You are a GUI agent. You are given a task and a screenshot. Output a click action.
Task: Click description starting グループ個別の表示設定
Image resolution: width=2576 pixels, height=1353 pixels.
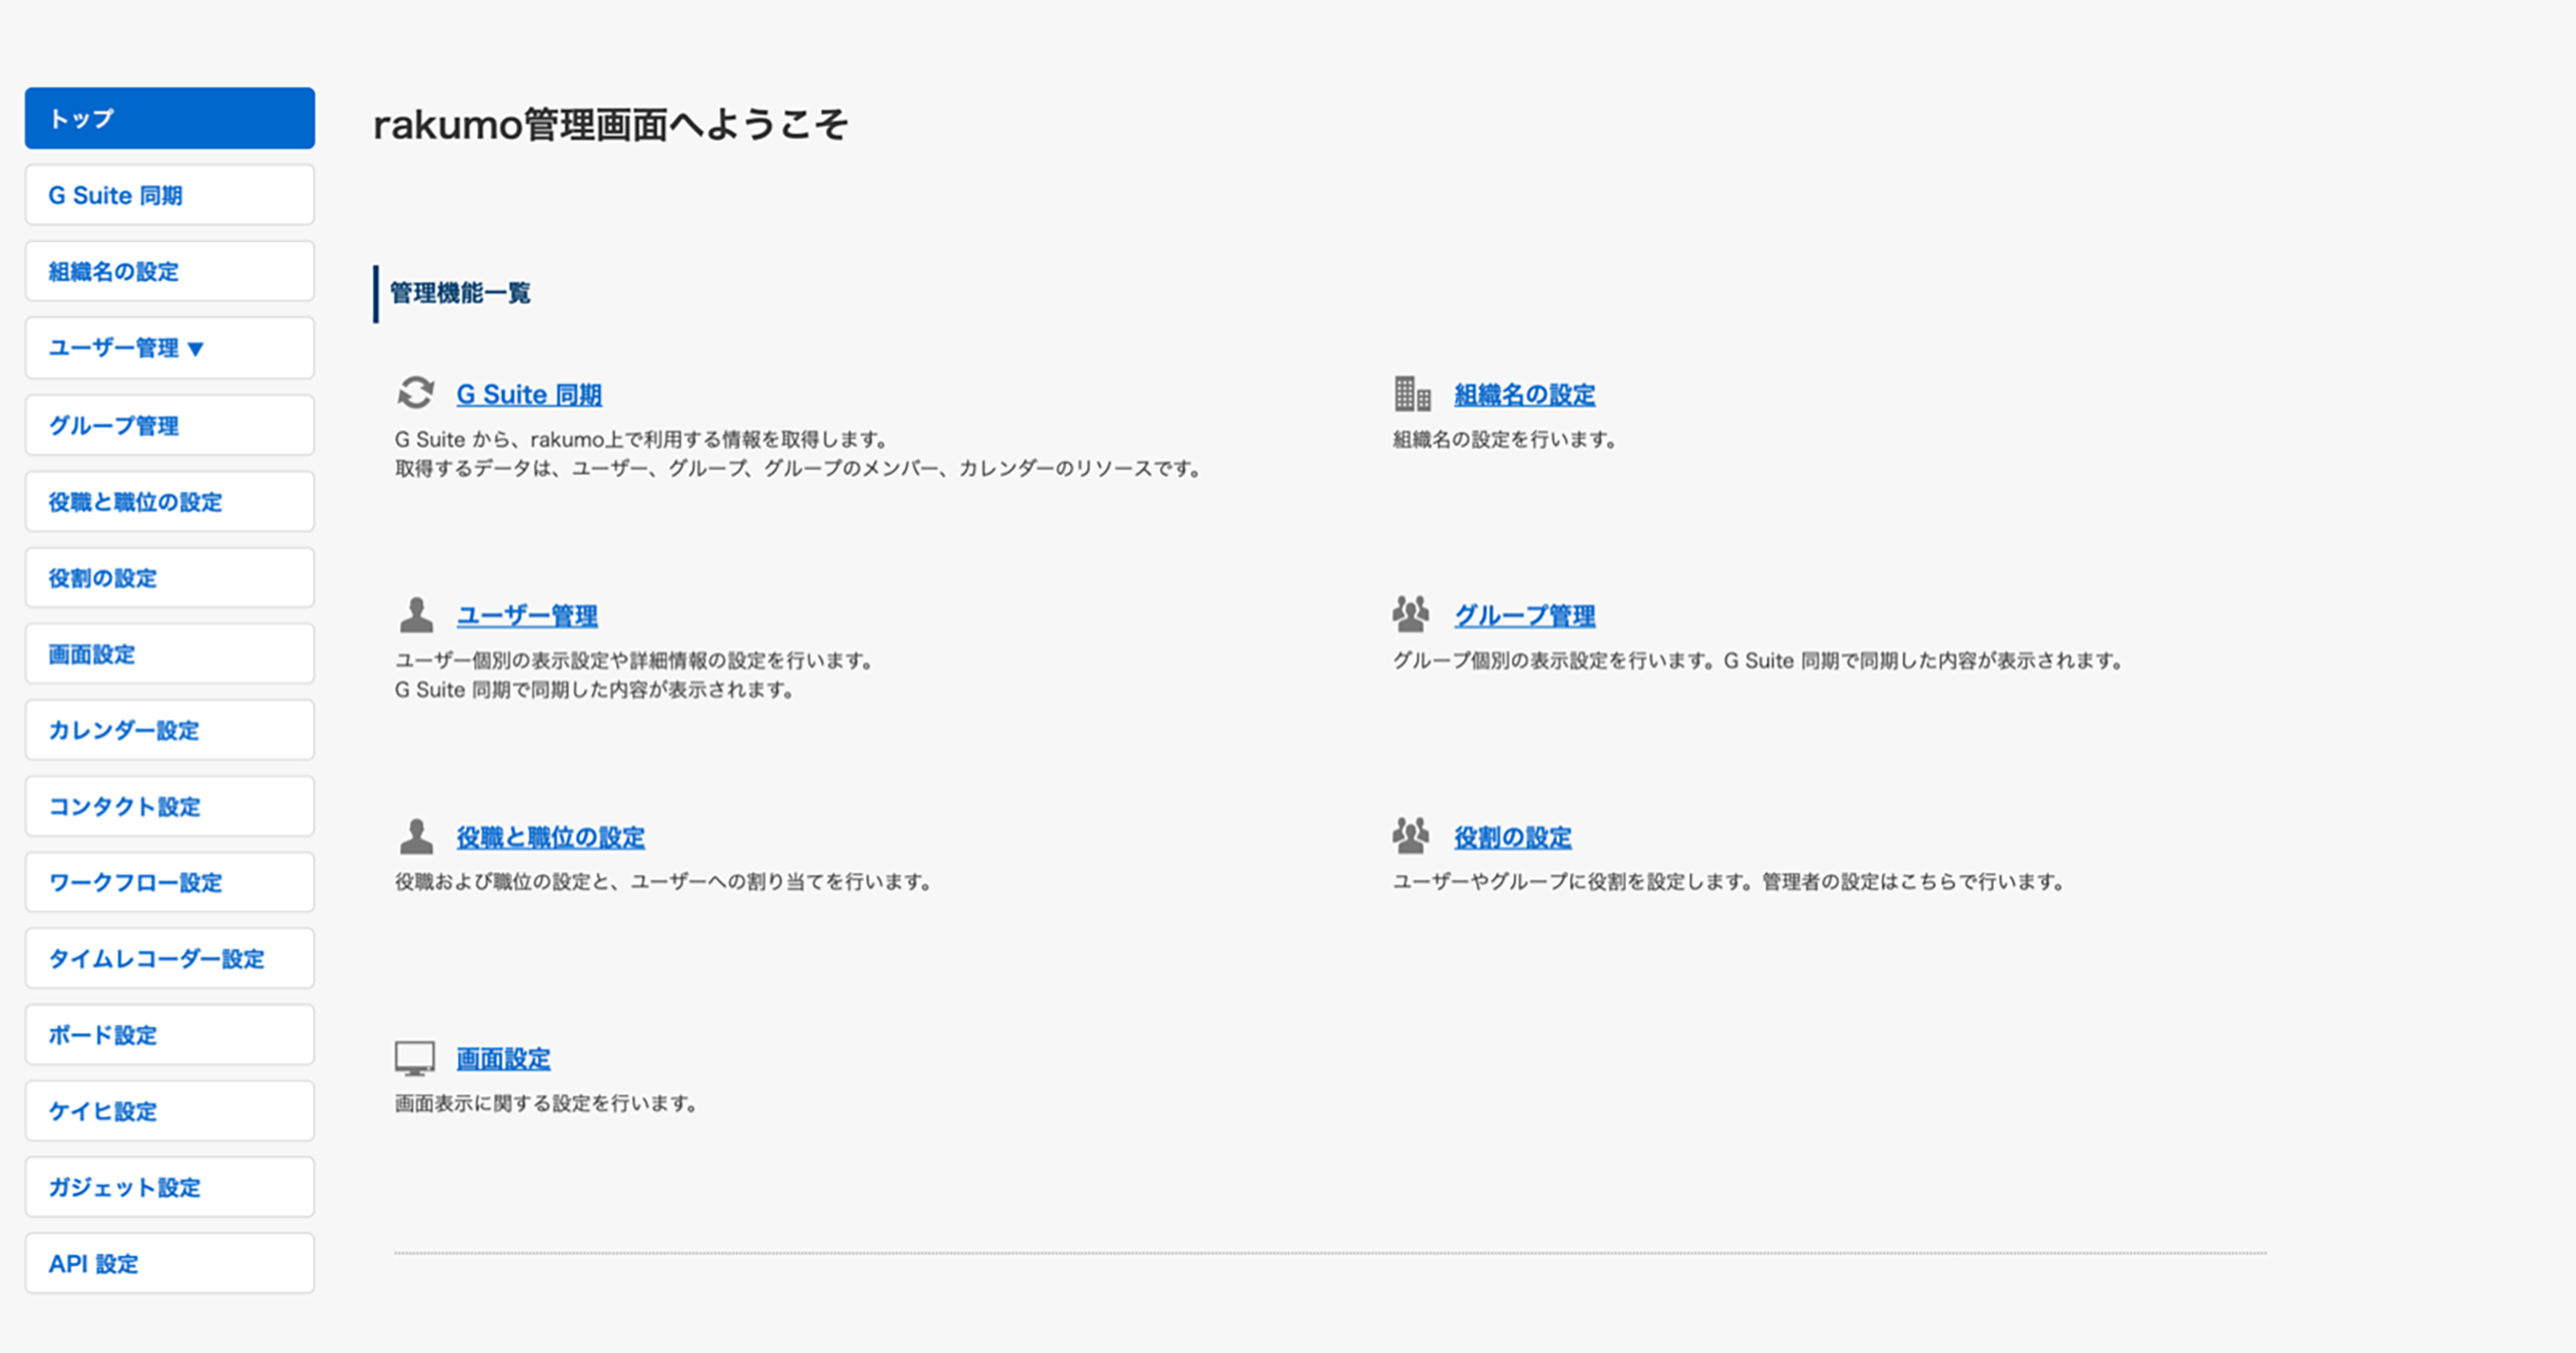tap(1758, 661)
